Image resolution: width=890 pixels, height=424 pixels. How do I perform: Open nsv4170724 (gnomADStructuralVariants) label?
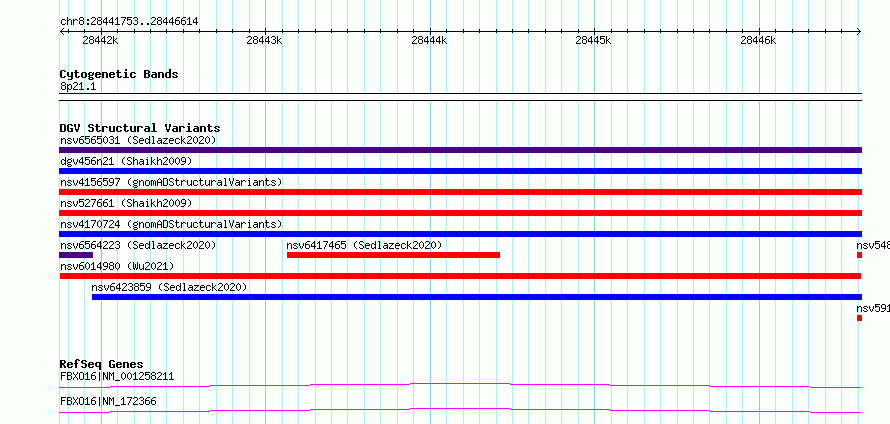pos(171,224)
